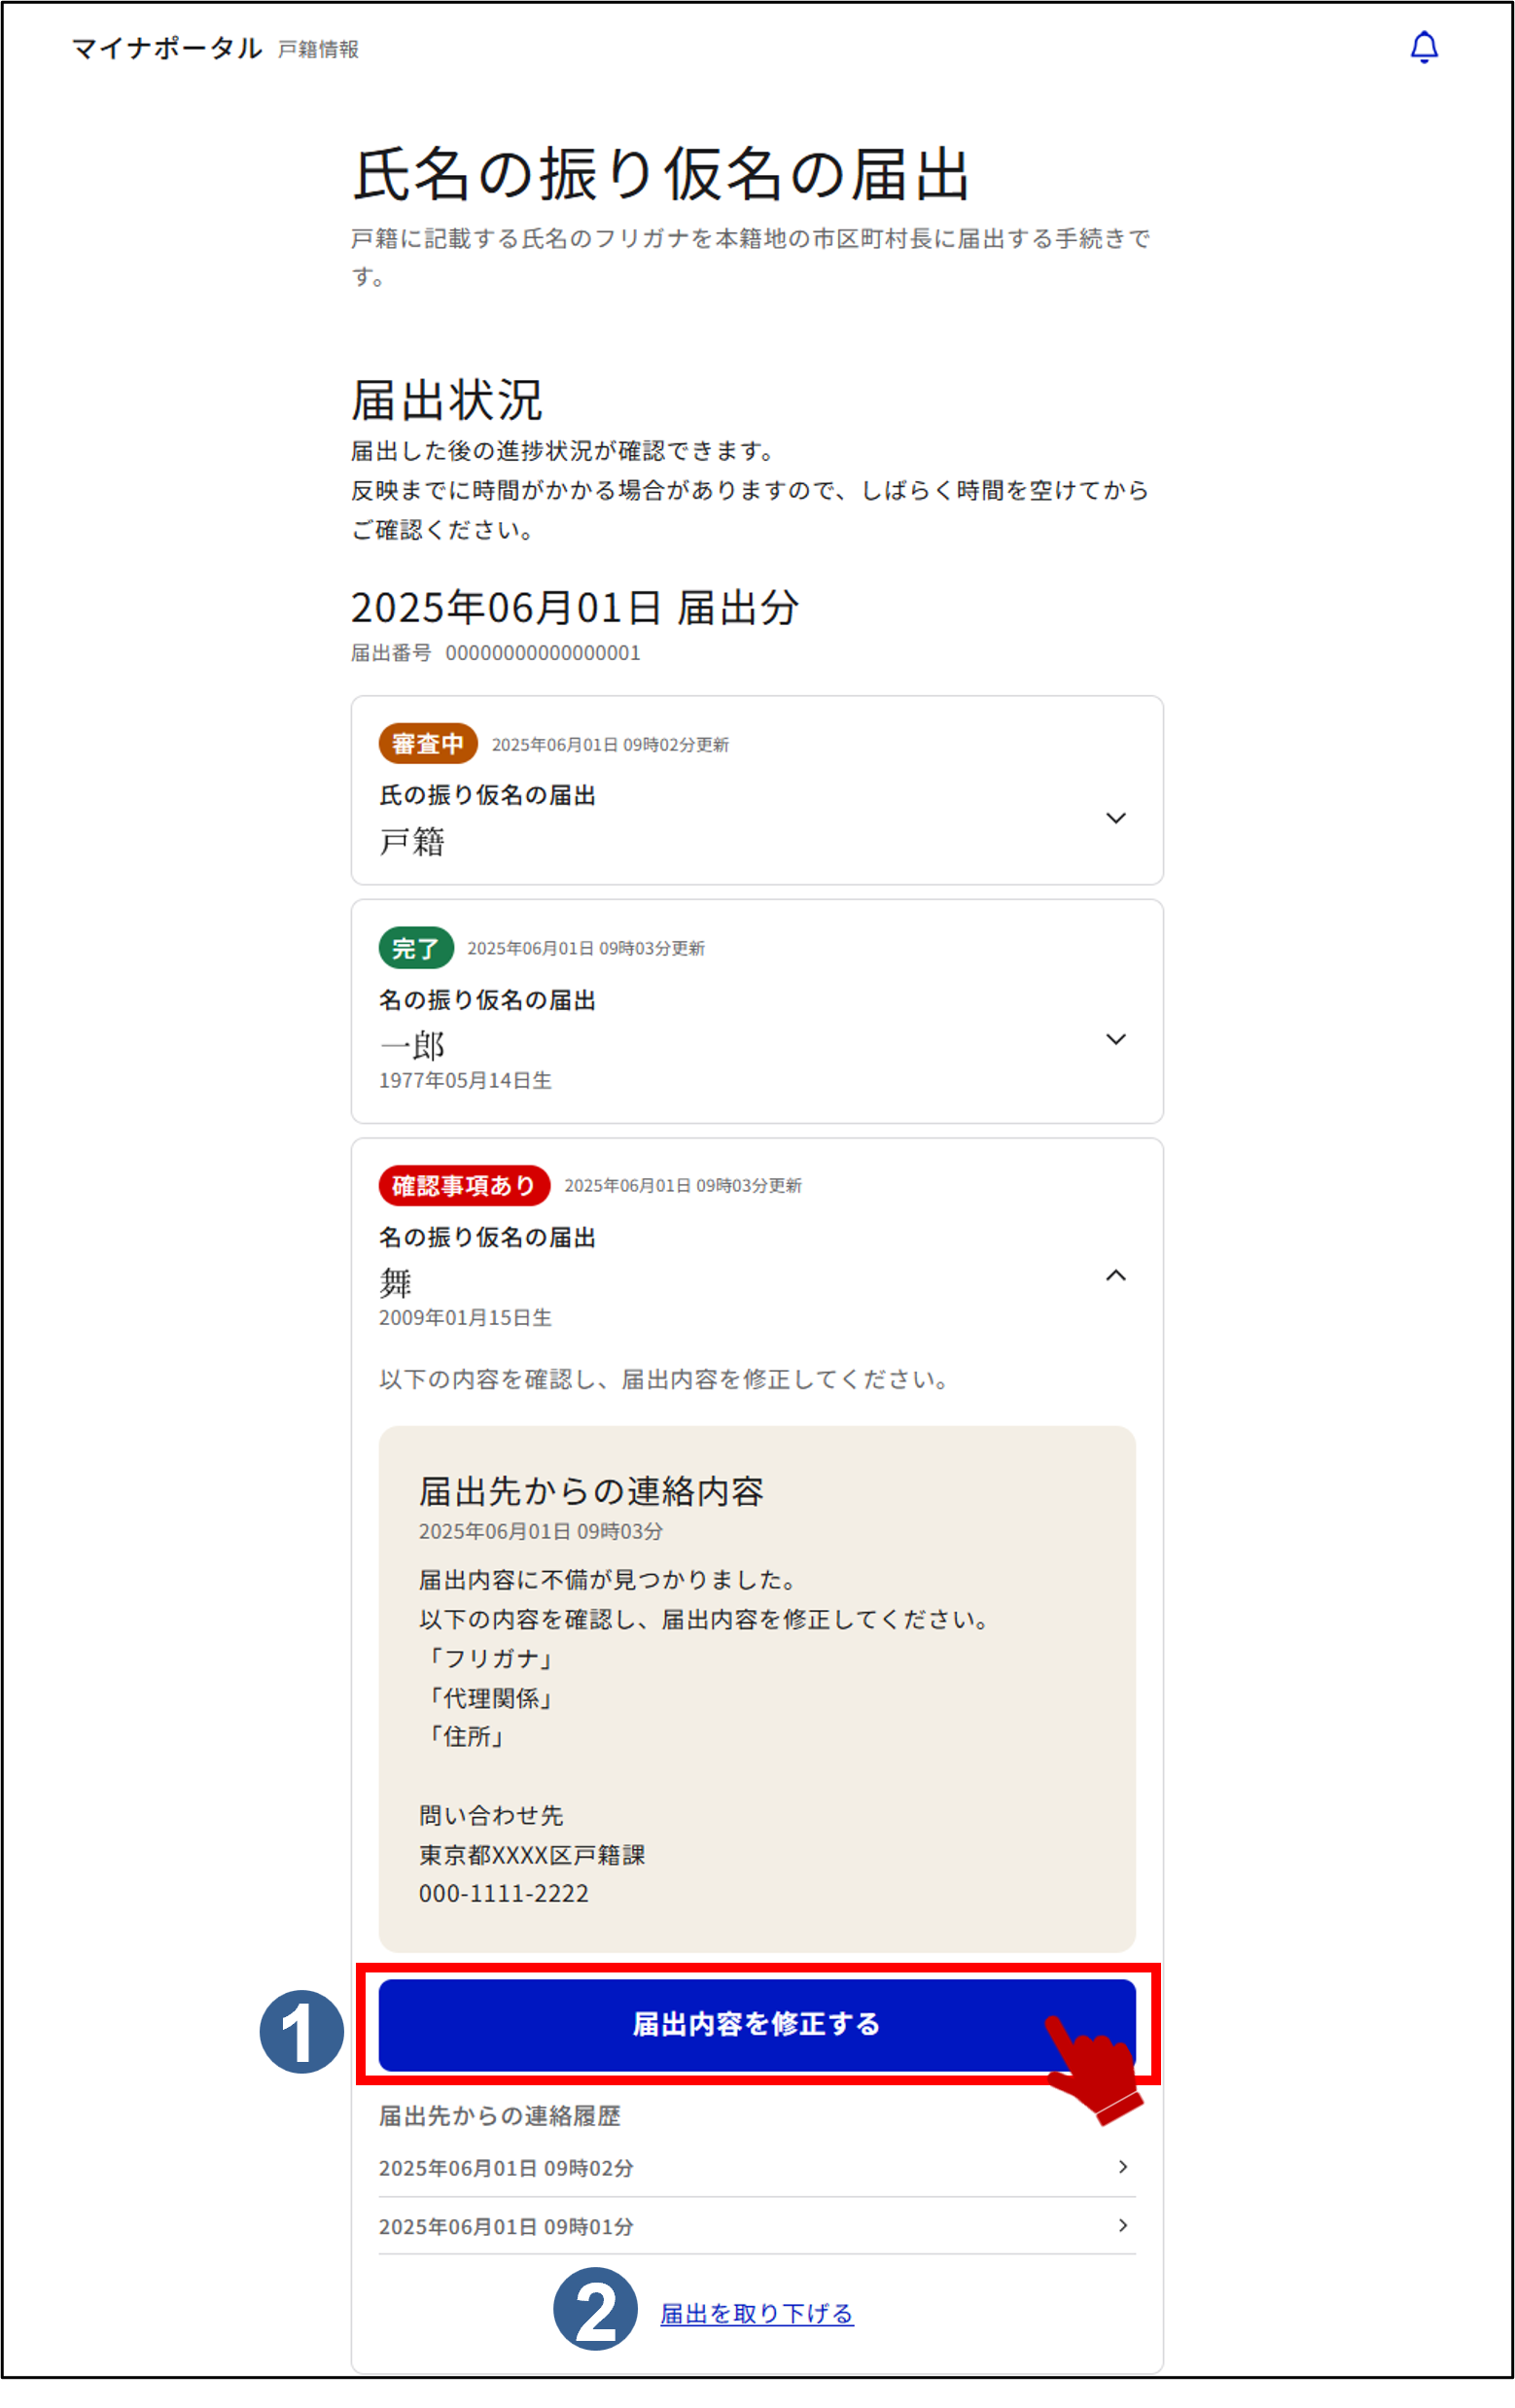Click the circled number 1 marker
1515x2408 pixels.
(x=301, y=2031)
